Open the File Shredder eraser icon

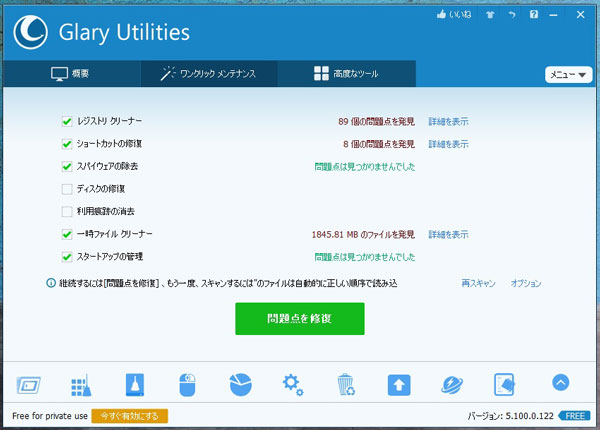click(504, 384)
